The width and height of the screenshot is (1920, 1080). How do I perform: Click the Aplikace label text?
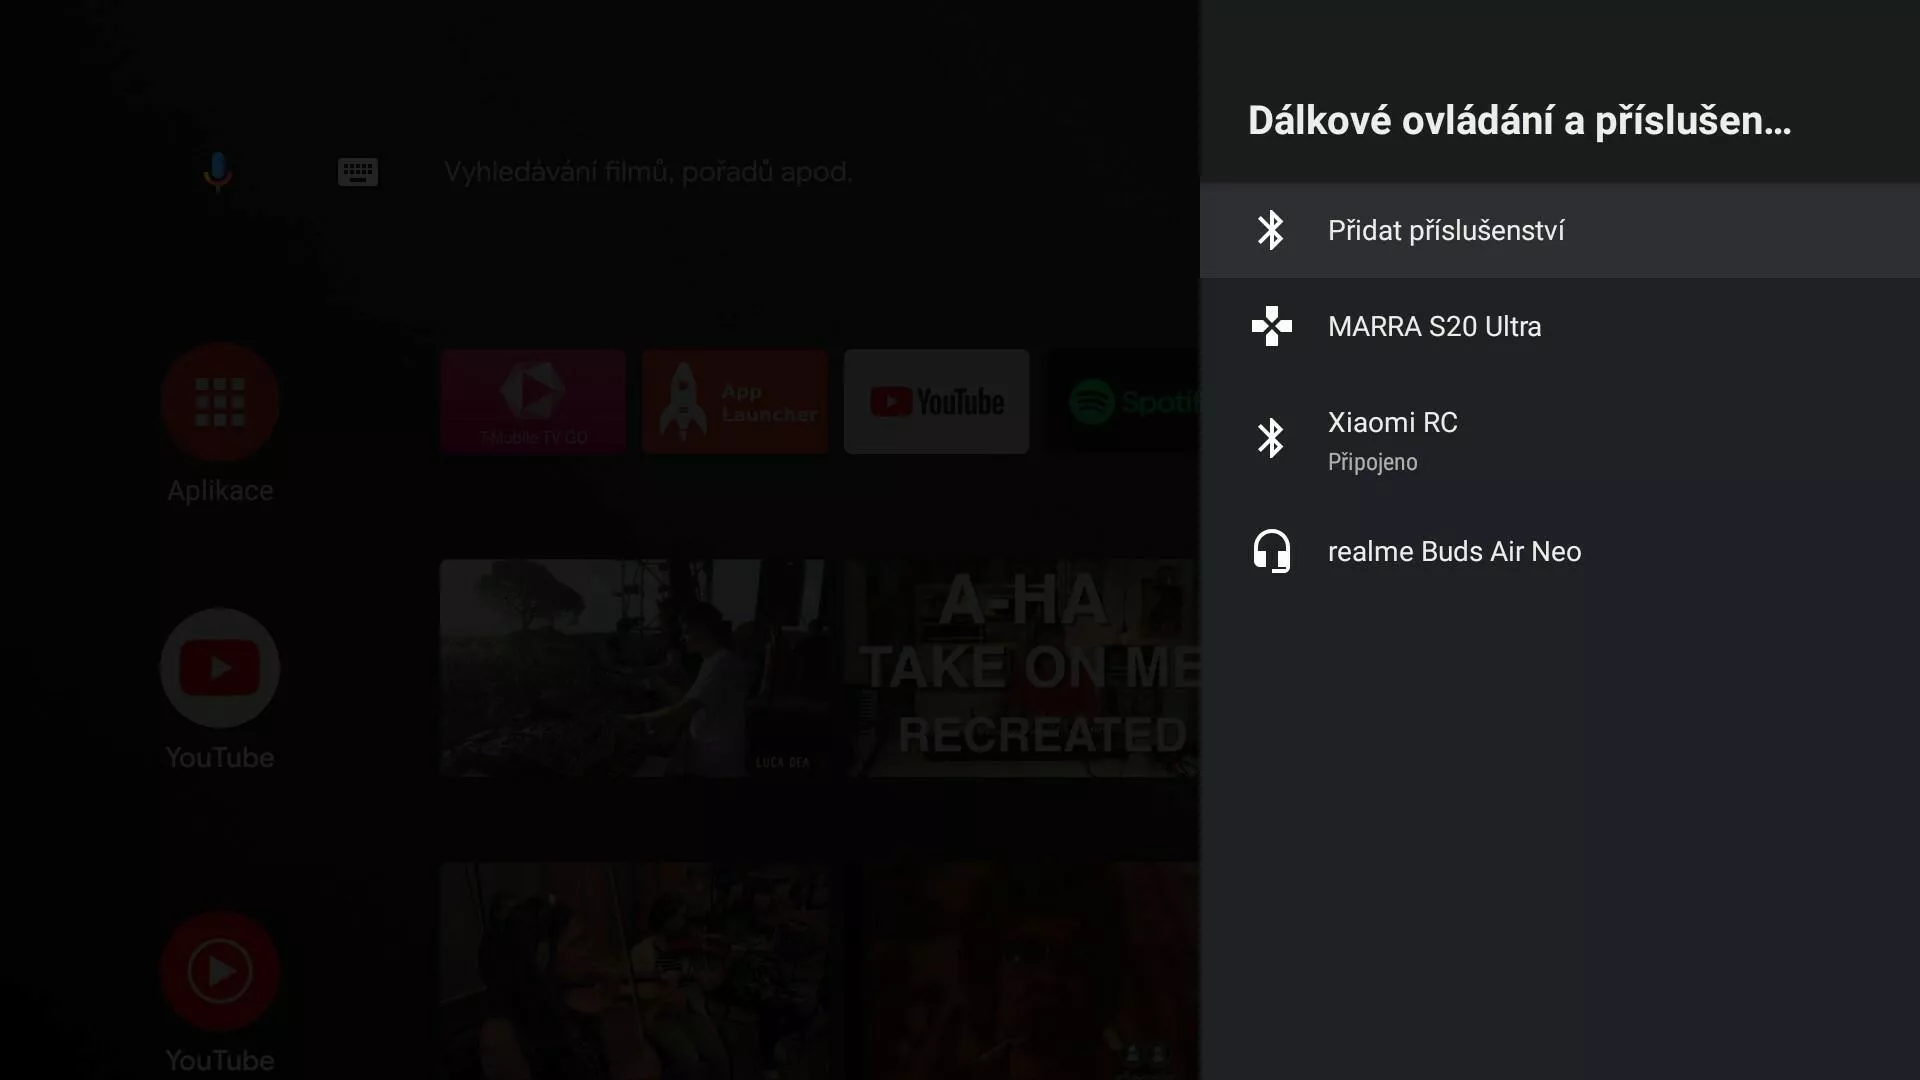point(220,491)
